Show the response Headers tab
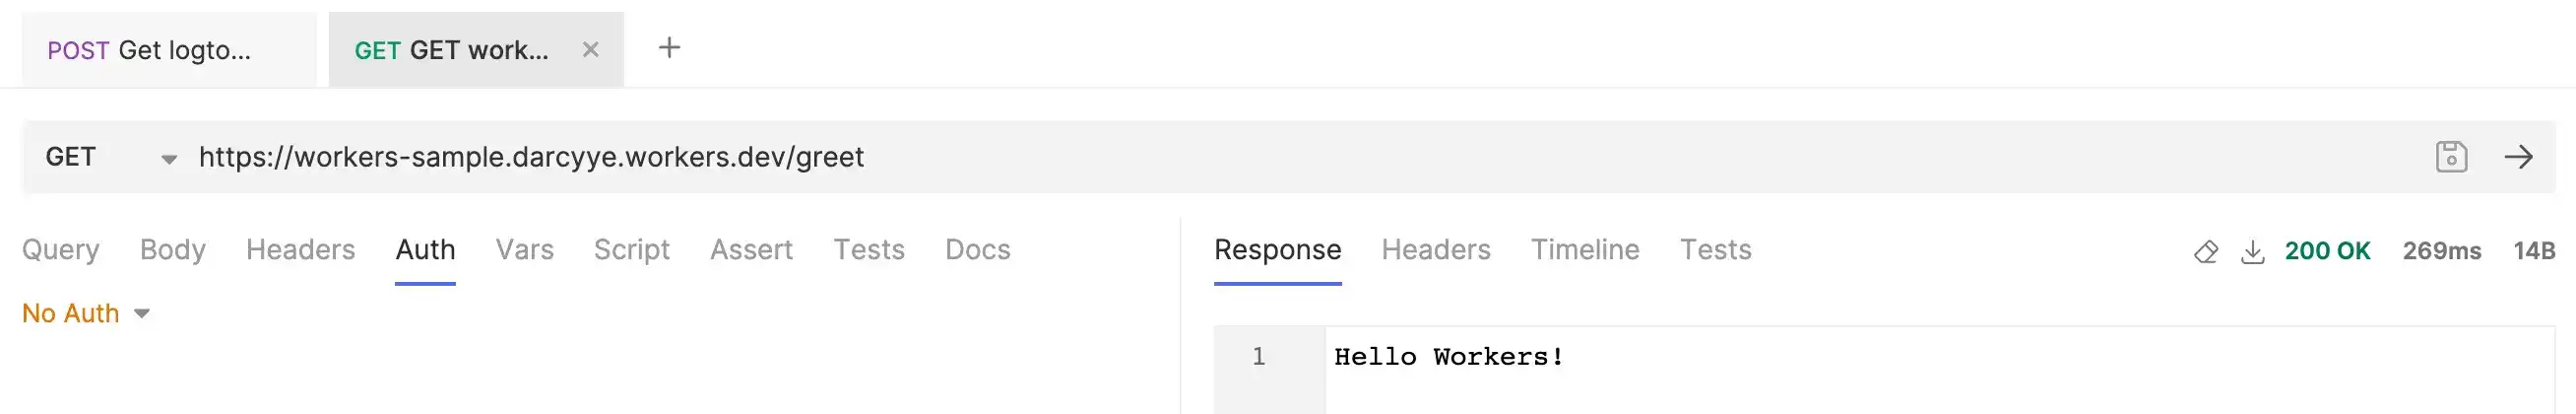Image resolution: width=2576 pixels, height=414 pixels. [1435, 250]
